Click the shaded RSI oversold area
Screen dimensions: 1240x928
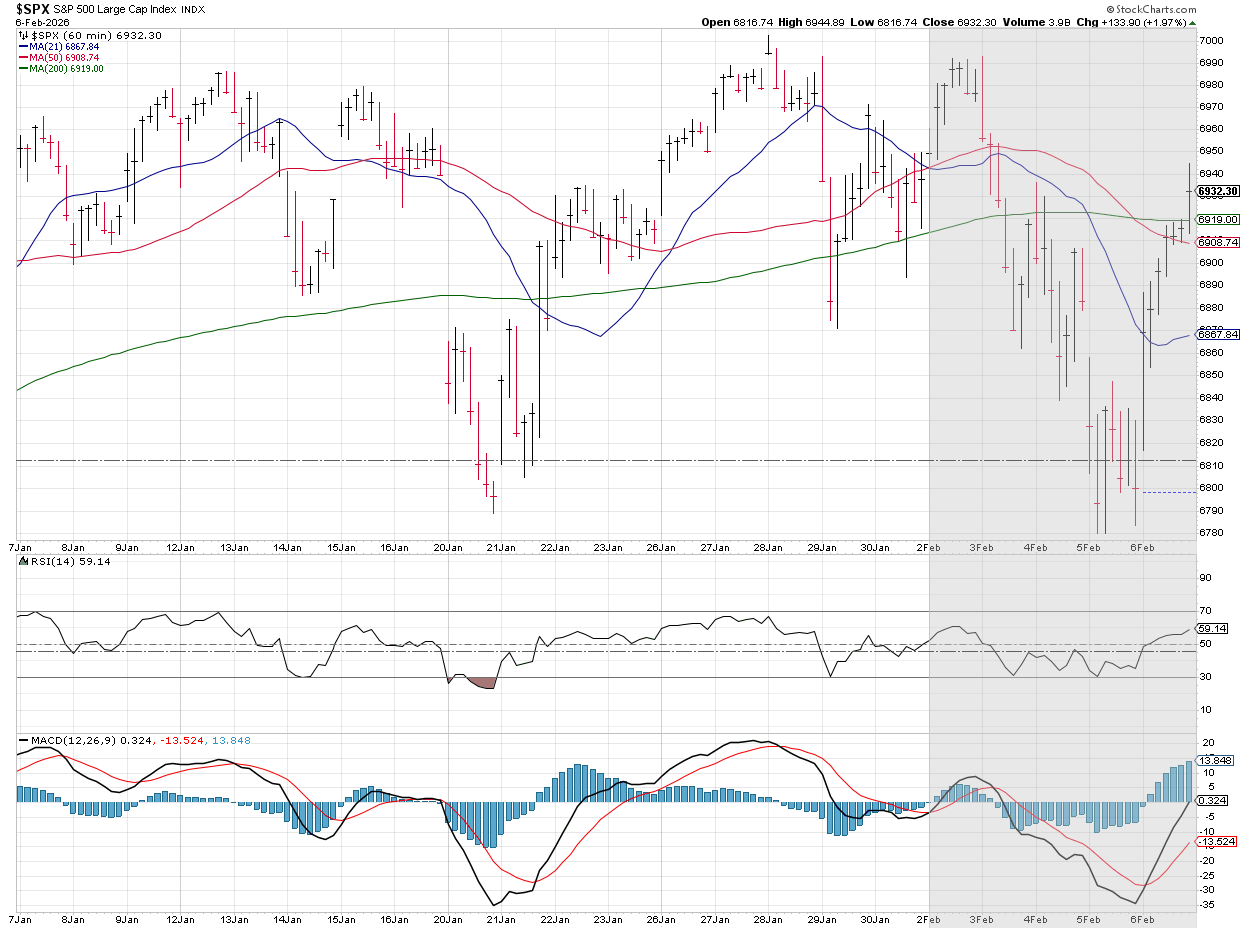[481, 683]
